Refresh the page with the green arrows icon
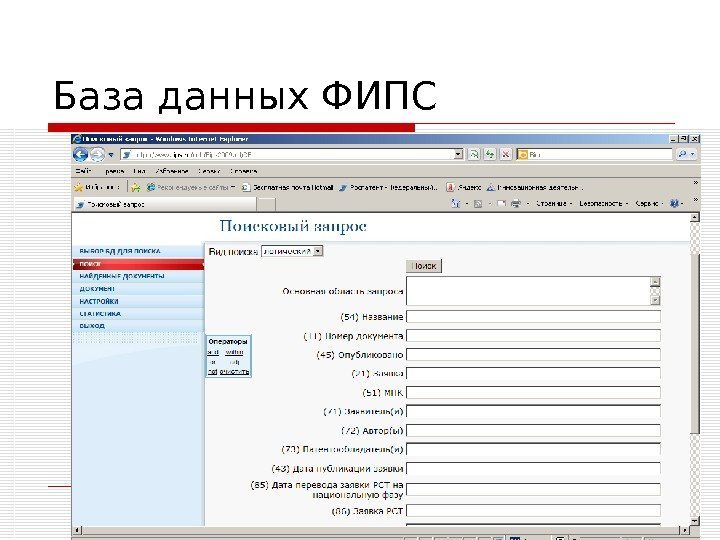The image size is (720, 540). tap(489, 155)
